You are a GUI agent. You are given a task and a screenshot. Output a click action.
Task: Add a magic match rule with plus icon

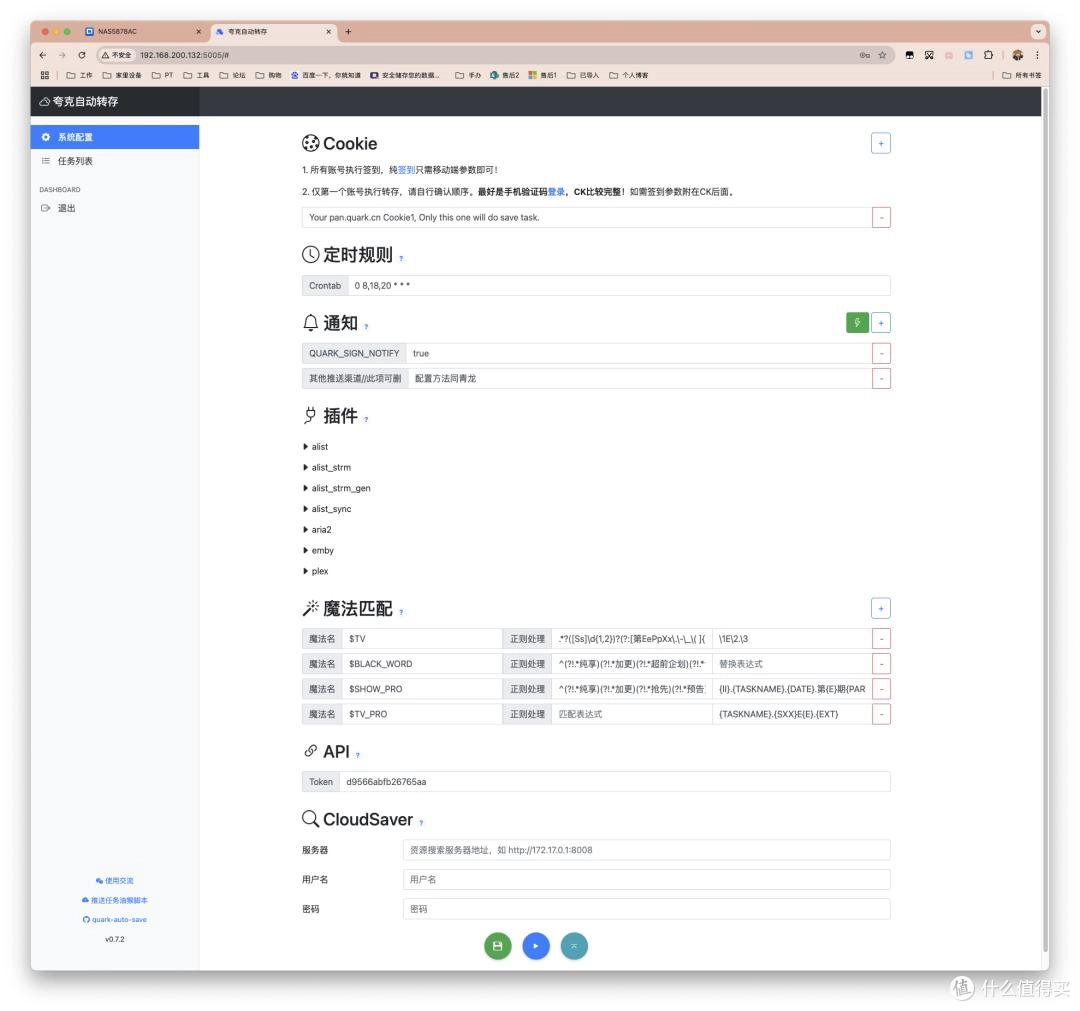pos(880,608)
